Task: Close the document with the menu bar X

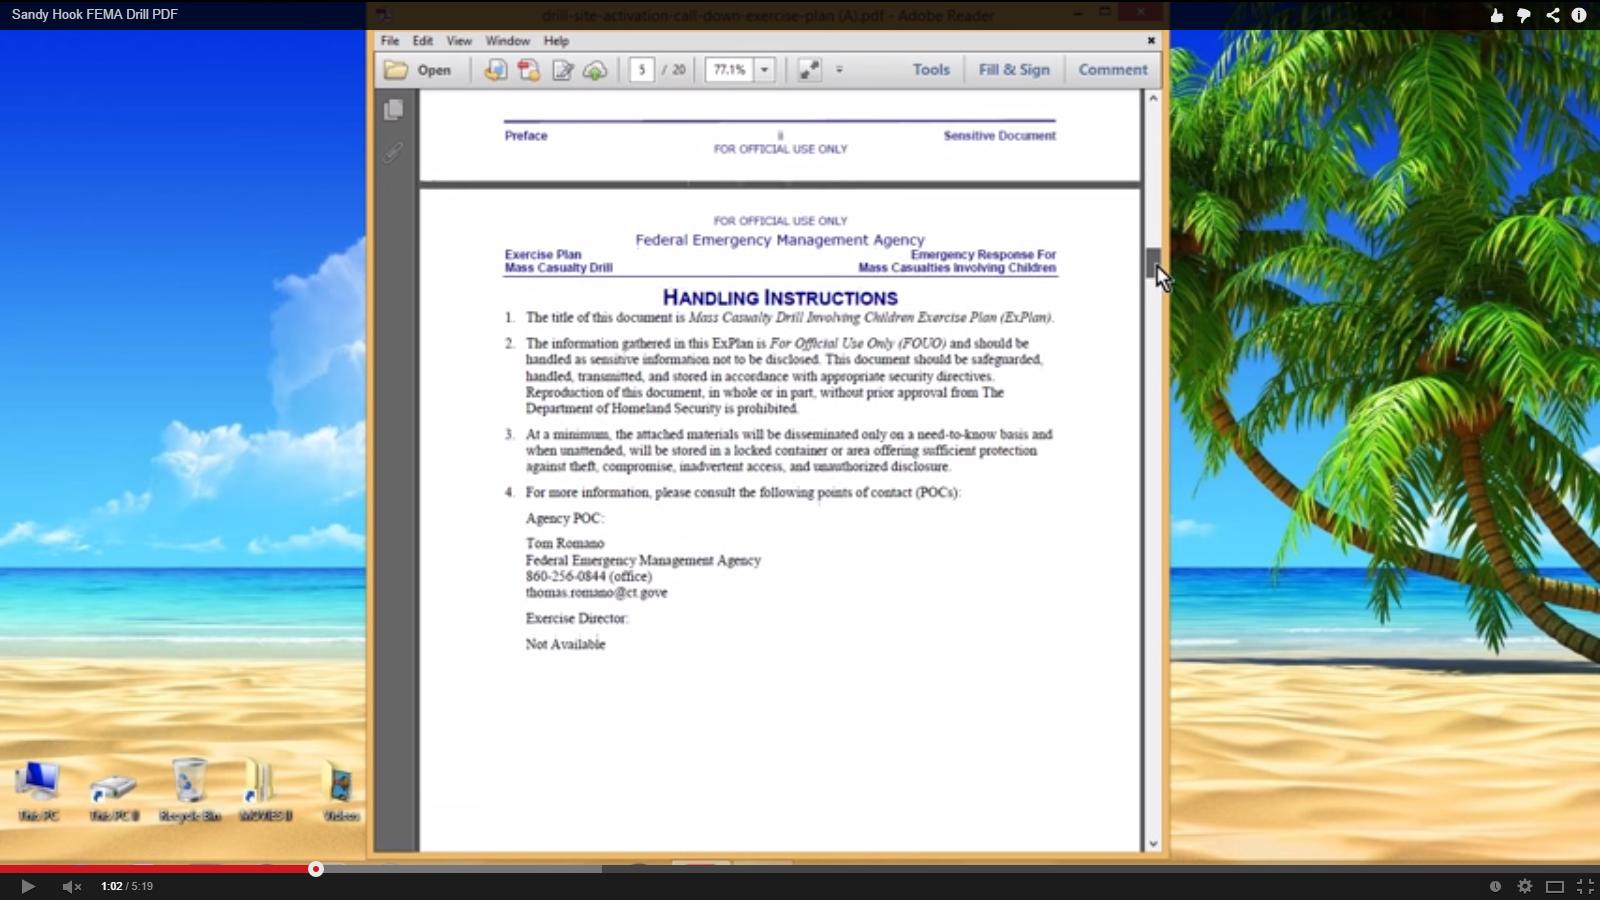Action: pos(1151,41)
